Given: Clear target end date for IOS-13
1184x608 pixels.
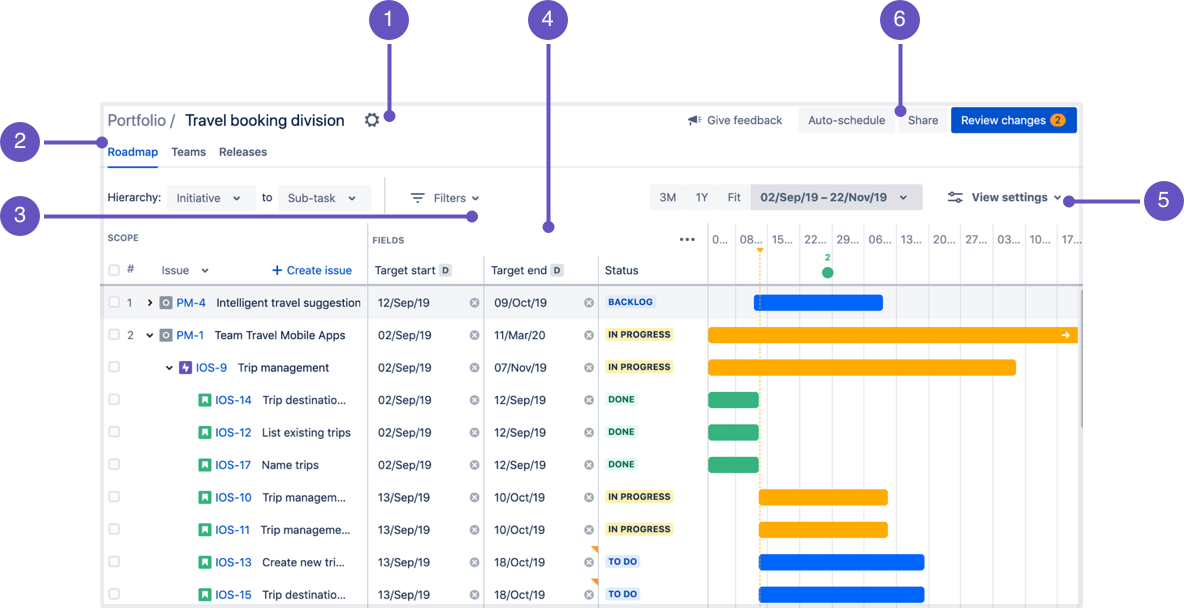Looking at the screenshot, I should click(x=589, y=563).
